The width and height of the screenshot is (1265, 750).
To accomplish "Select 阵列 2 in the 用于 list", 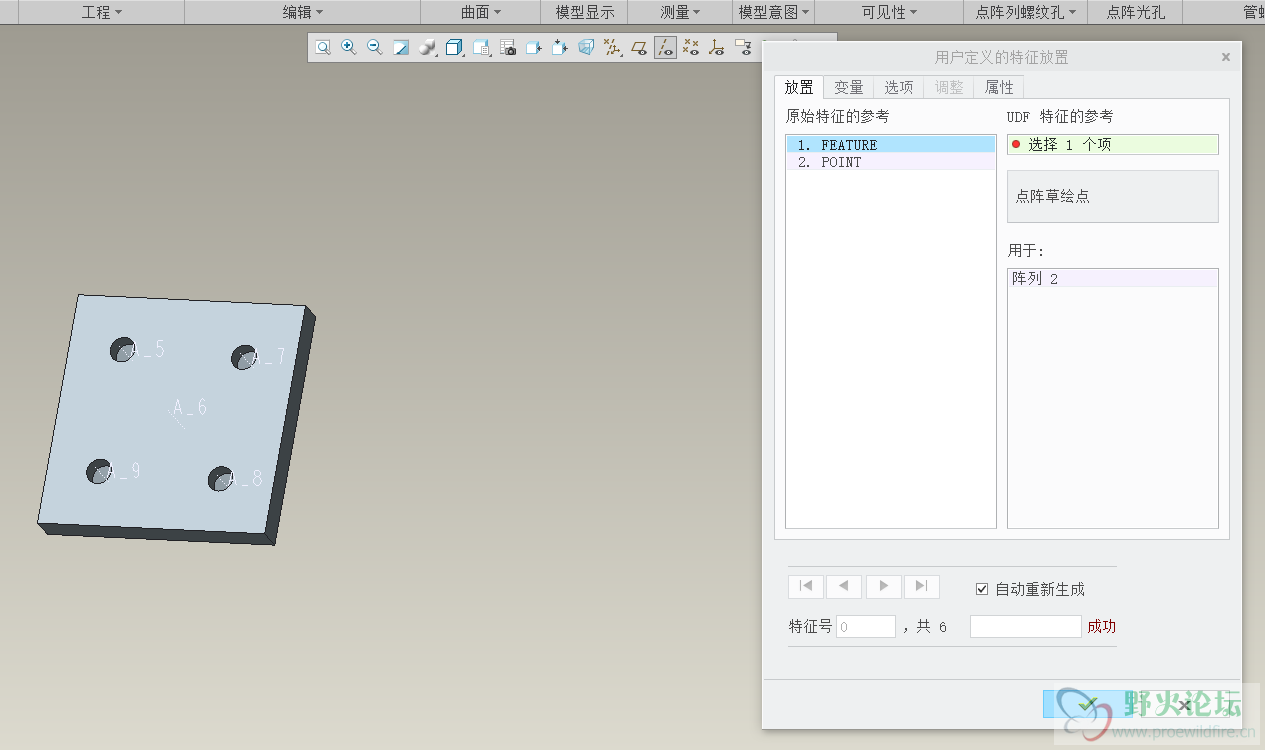I will (1113, 278).
